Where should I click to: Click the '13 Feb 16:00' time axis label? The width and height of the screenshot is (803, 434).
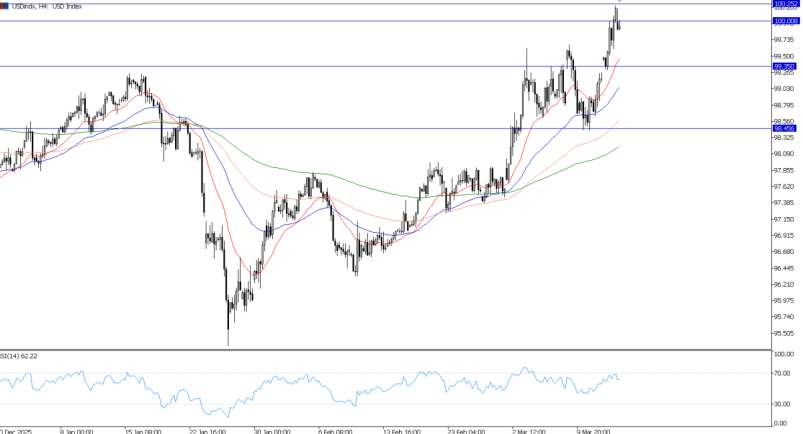(402, 431)
